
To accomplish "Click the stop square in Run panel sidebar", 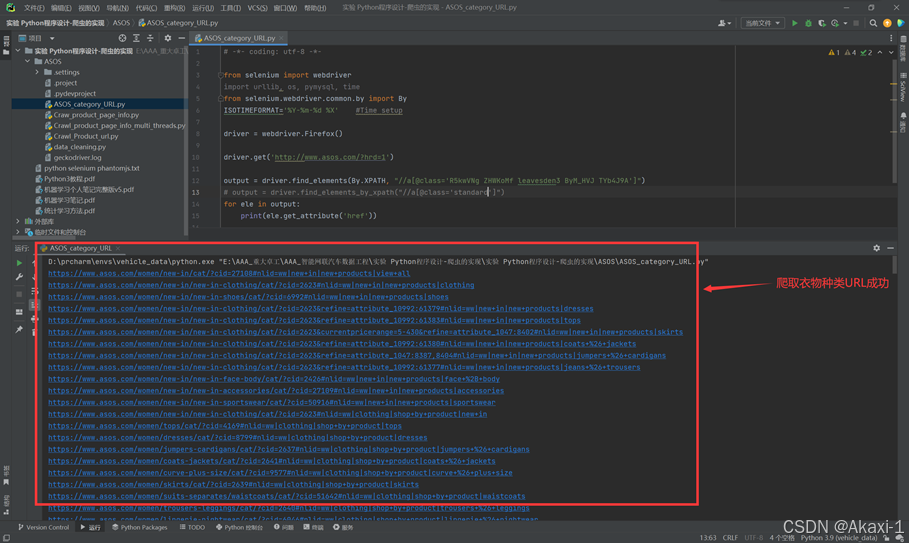I will pyautogui.click(x=19, y=294).
